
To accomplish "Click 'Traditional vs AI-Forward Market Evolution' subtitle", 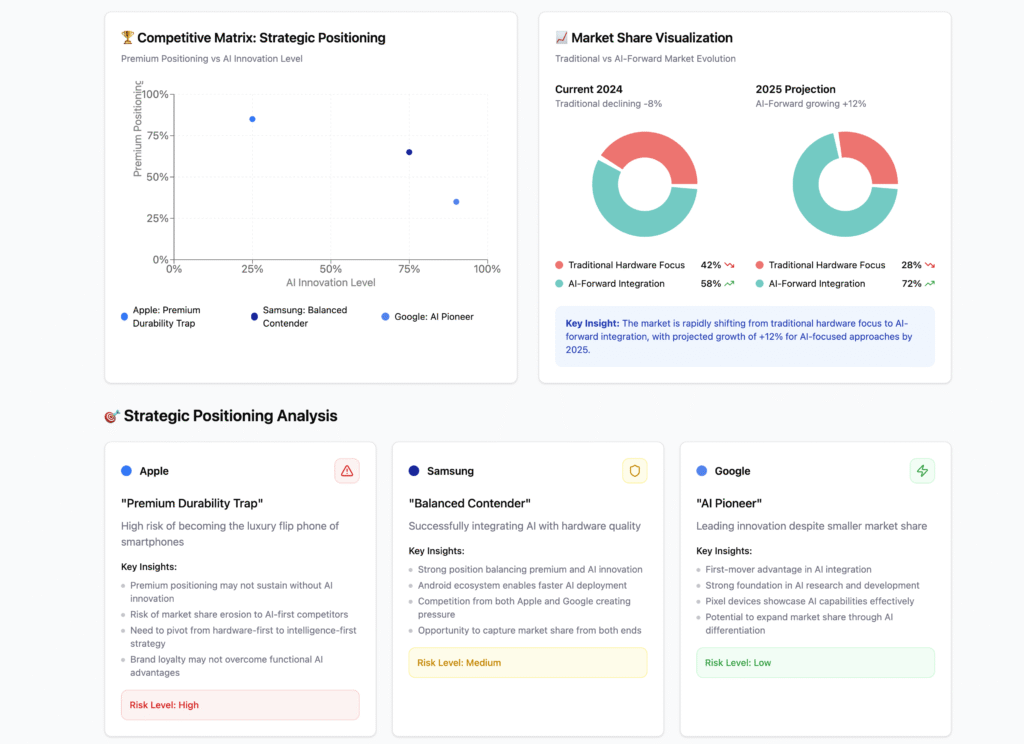I will [645, 59].
